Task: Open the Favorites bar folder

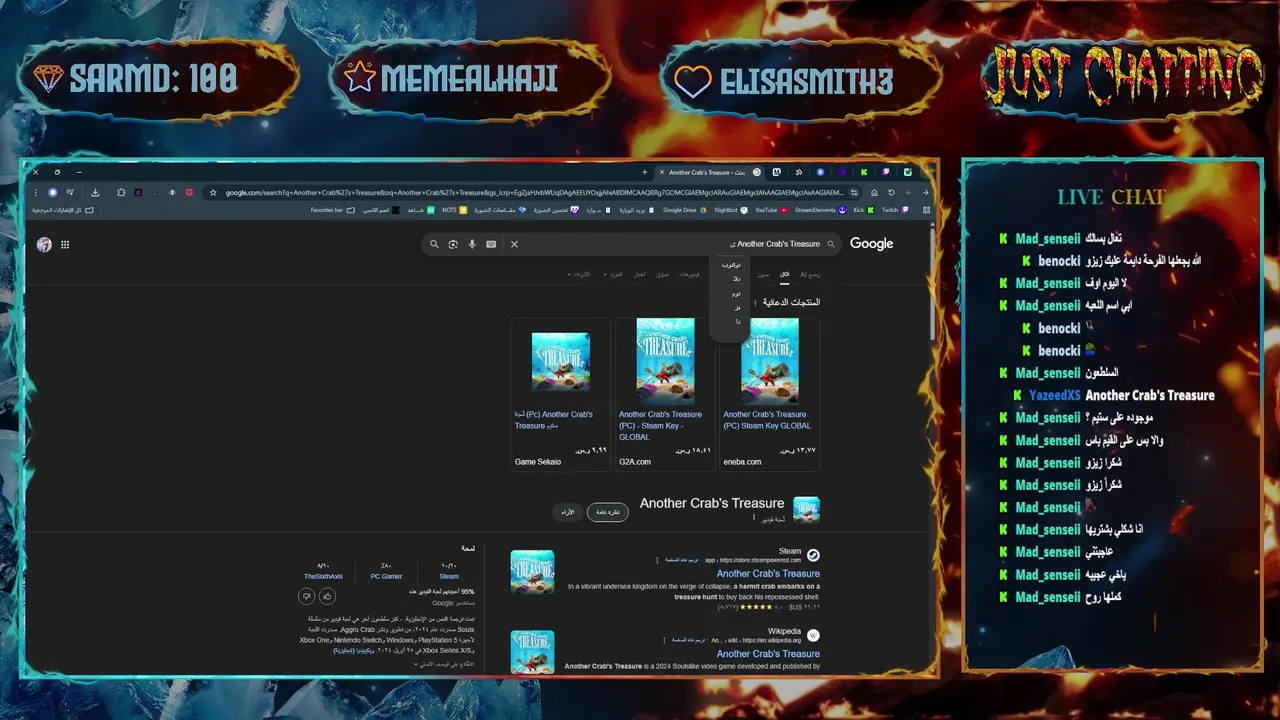Action: 332,210
